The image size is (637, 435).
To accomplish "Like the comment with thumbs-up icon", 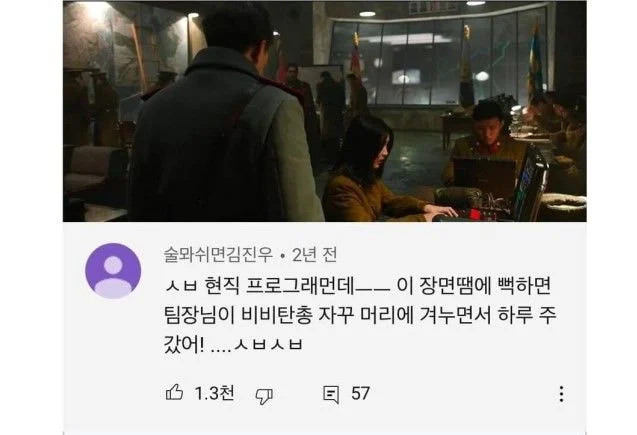I will [x=174, y=393].
